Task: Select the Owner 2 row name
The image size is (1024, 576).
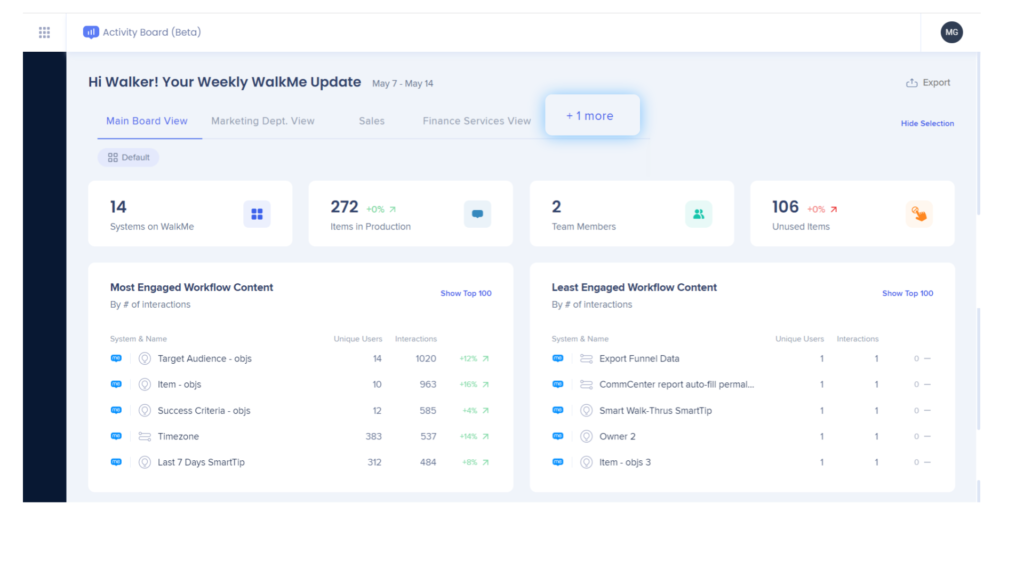Action: point(617,436)
